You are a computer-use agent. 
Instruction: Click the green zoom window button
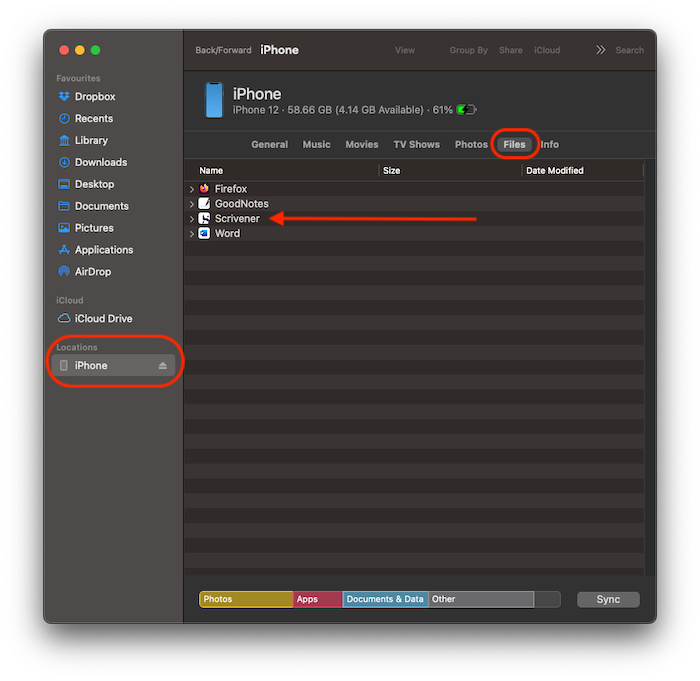coord(96,50)
